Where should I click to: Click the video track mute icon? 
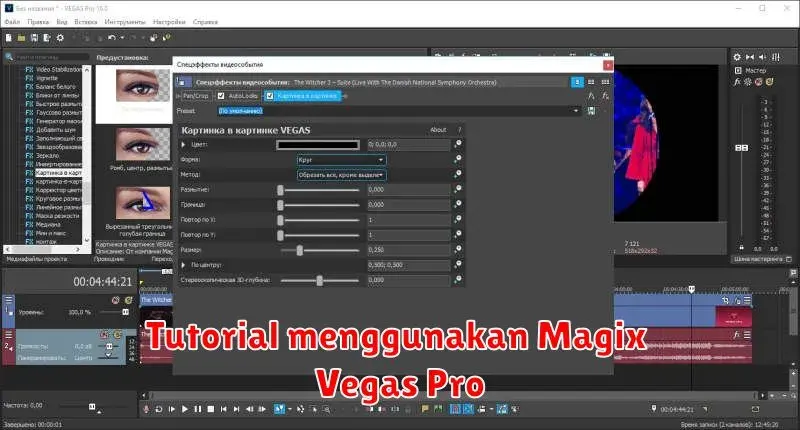(115, 300)
